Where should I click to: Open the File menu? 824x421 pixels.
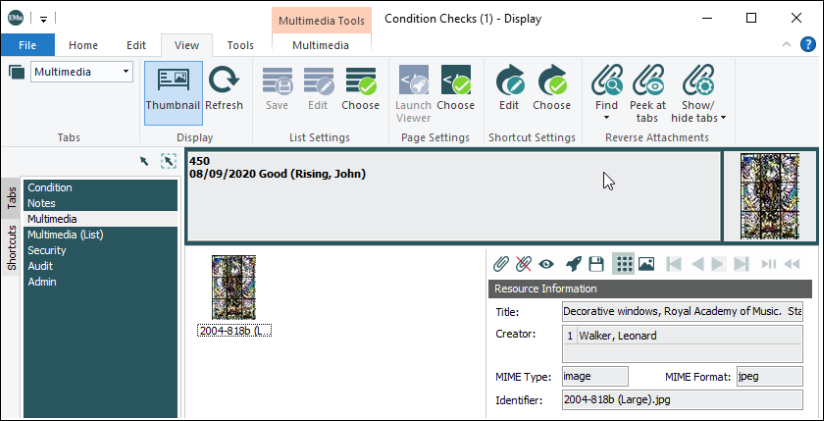tap(27, 45)
